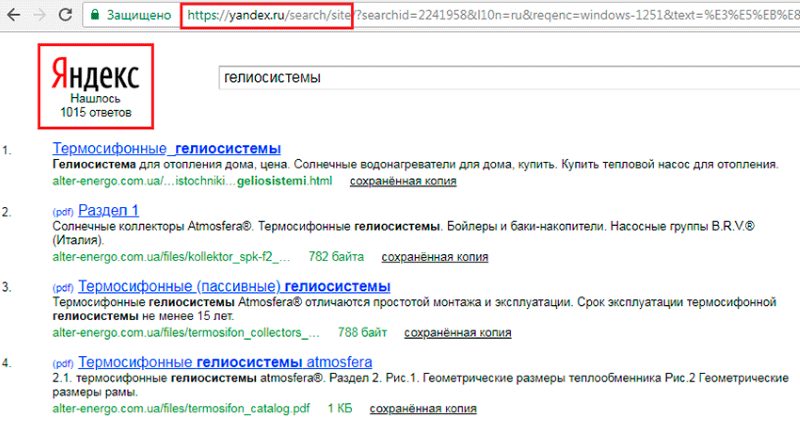Reload the page with the refresh icon
Viewport: 800px width, 421px height.
click(x=65, y=14)
